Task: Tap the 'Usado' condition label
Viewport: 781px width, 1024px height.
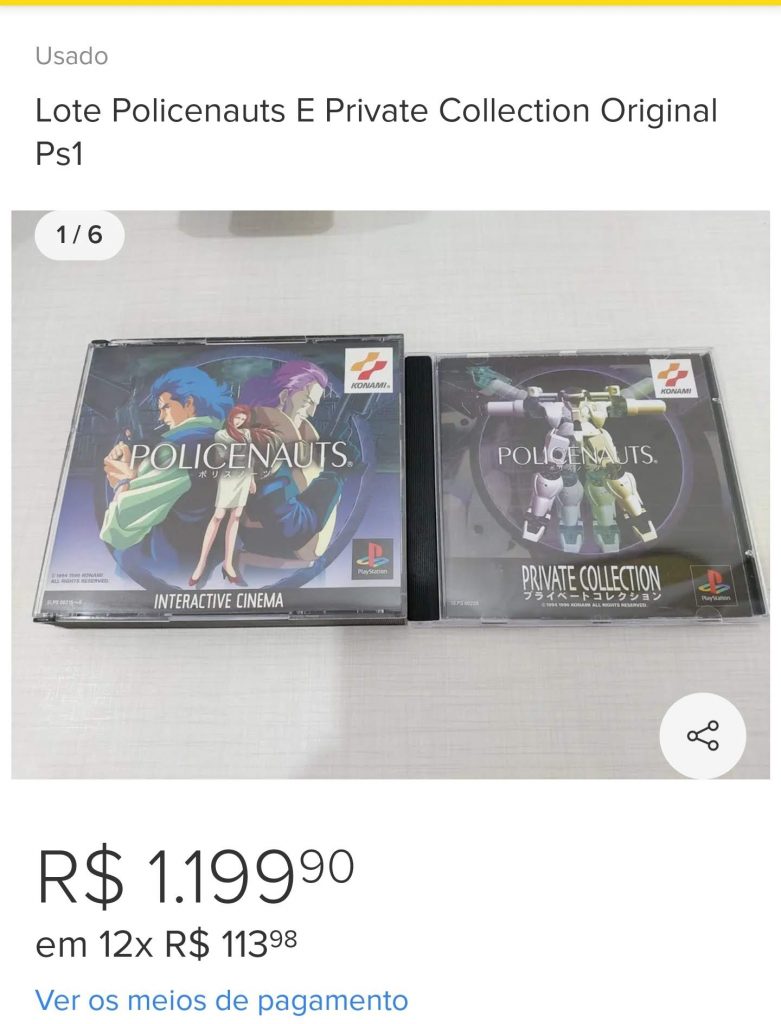Action: (x=72, y=56)
